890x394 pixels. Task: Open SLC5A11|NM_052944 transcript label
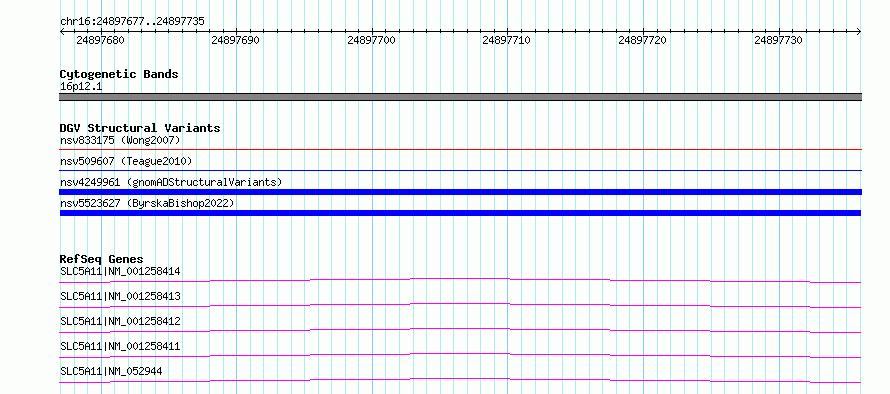click(111, 371)
